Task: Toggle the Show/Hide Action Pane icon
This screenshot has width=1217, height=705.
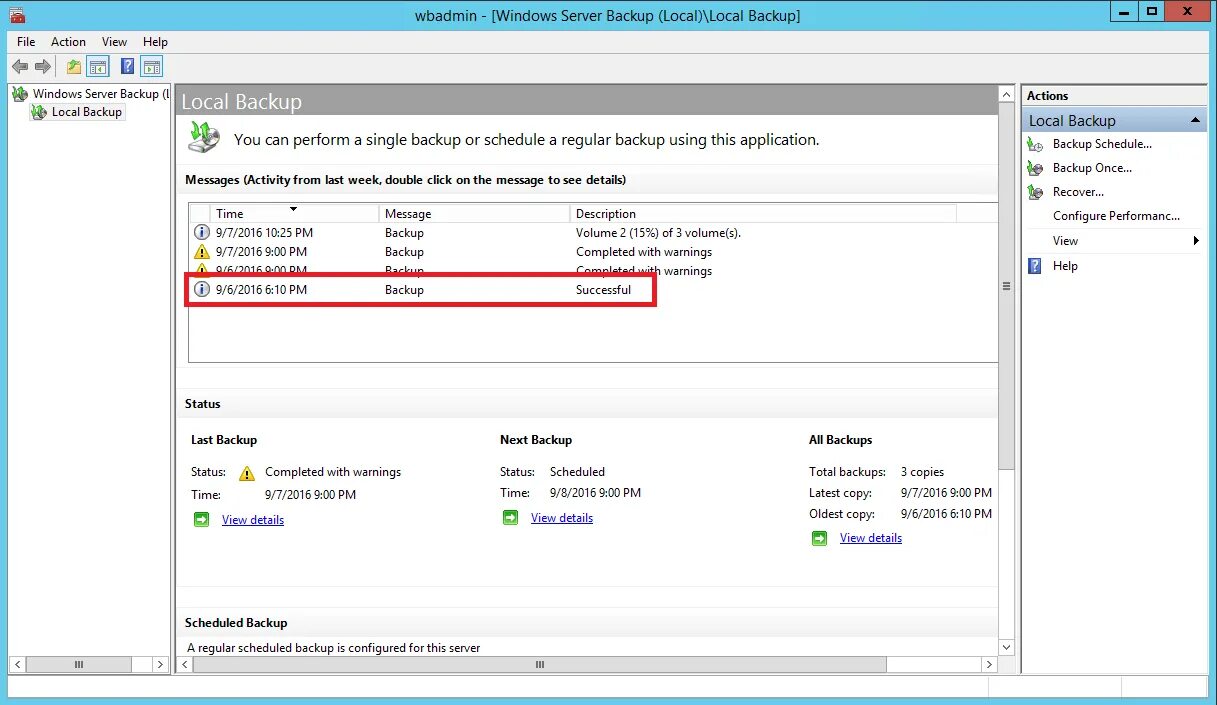Action: 151,67
